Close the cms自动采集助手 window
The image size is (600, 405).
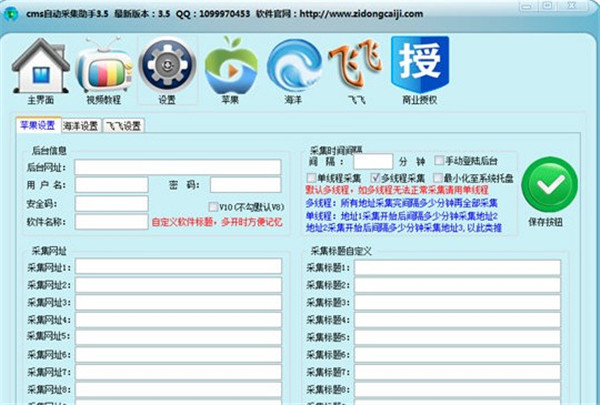tap(572, 6)
